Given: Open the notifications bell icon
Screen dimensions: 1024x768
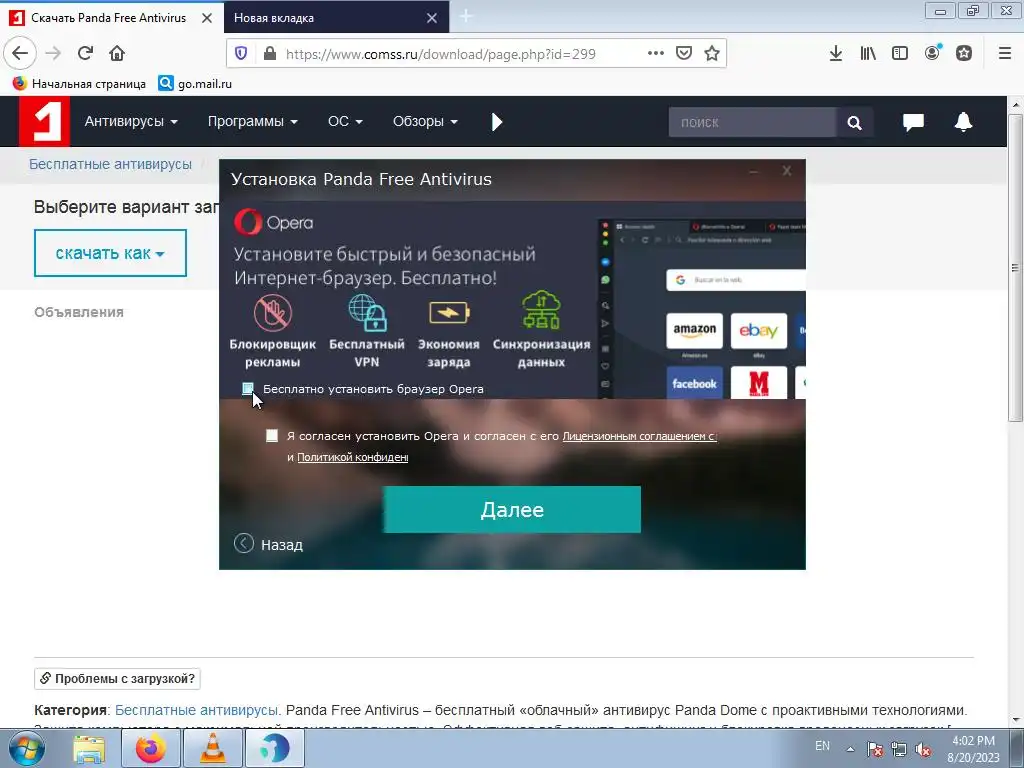Looking at the screenshot, I should click(963, 122).
